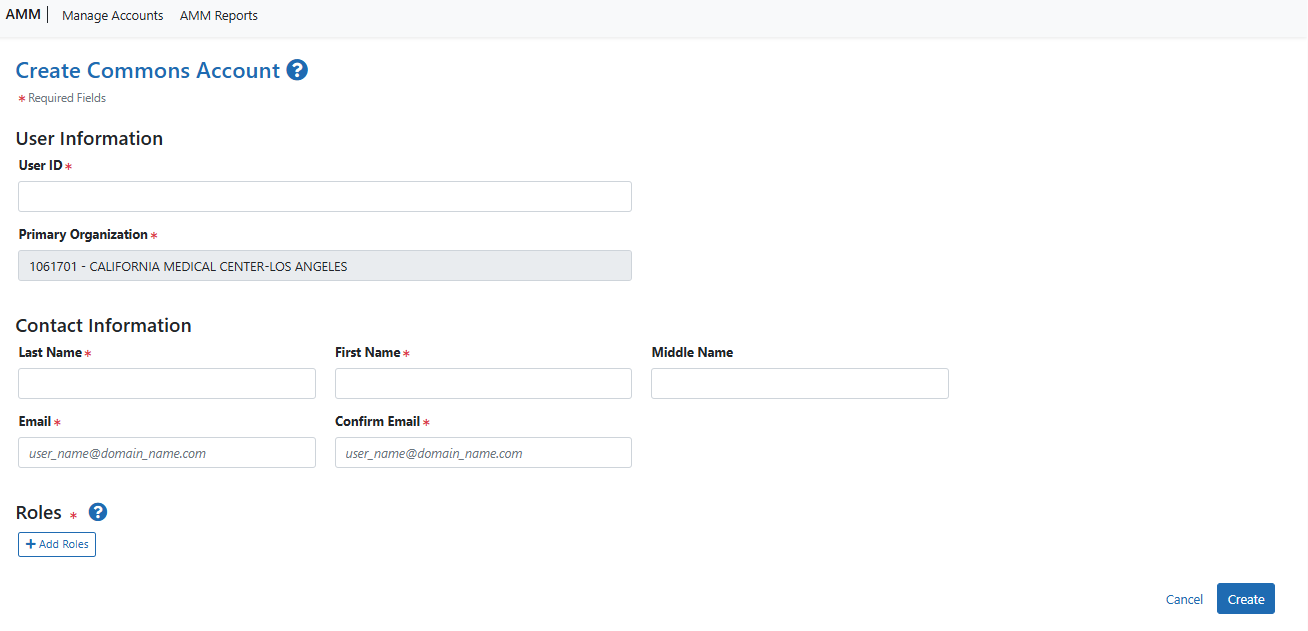Image resolution: width=1308 pixels, height=631 pixels.
Task: Click the Email input field
Action: tap(167, 452)
